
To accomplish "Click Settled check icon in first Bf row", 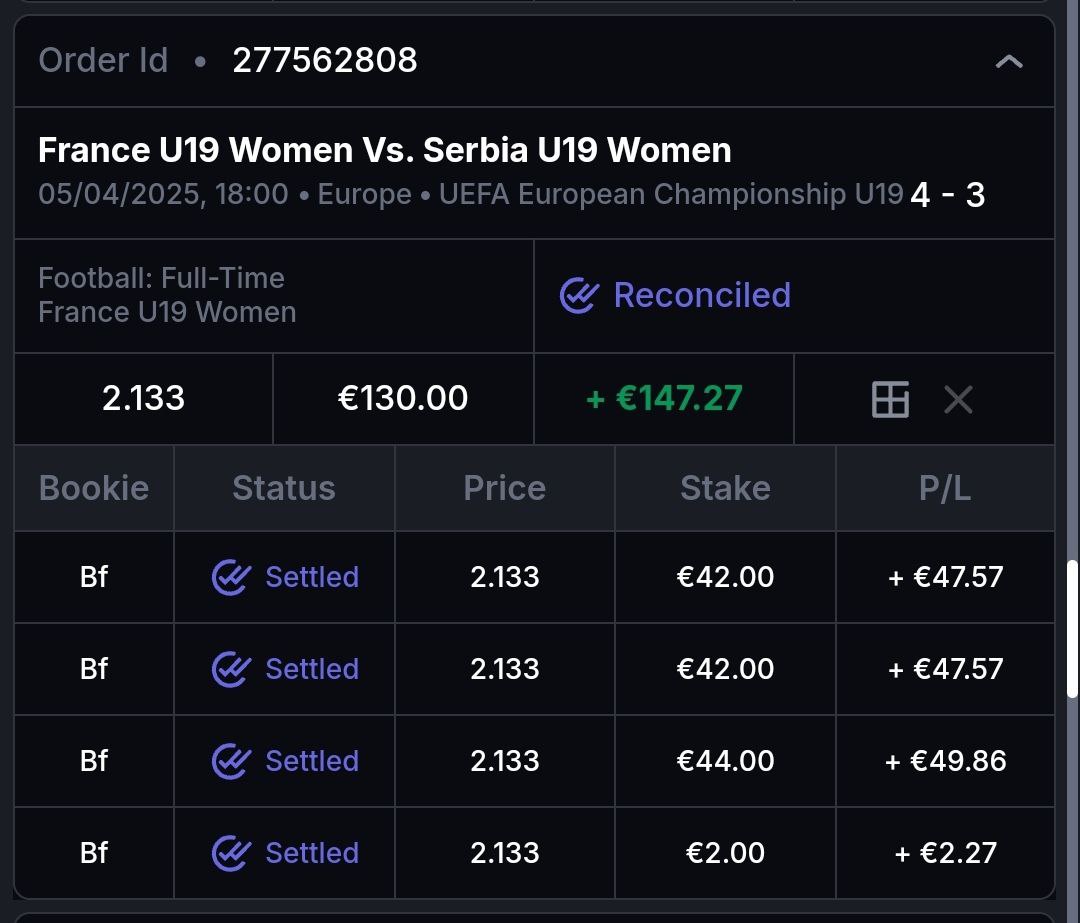I will 231,577.
